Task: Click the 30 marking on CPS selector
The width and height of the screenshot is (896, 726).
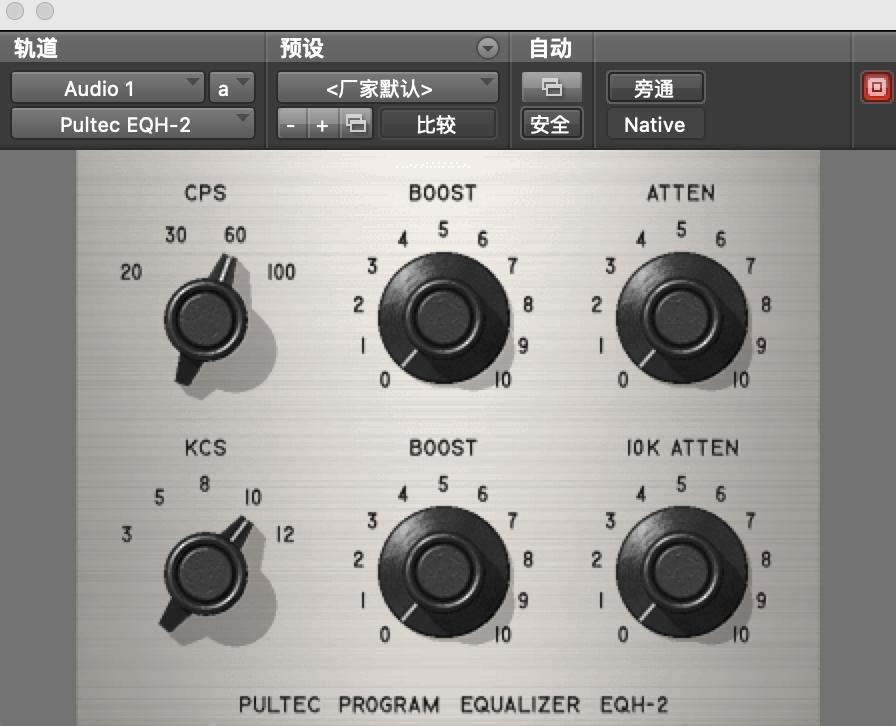Action: (x=176, y=234)
